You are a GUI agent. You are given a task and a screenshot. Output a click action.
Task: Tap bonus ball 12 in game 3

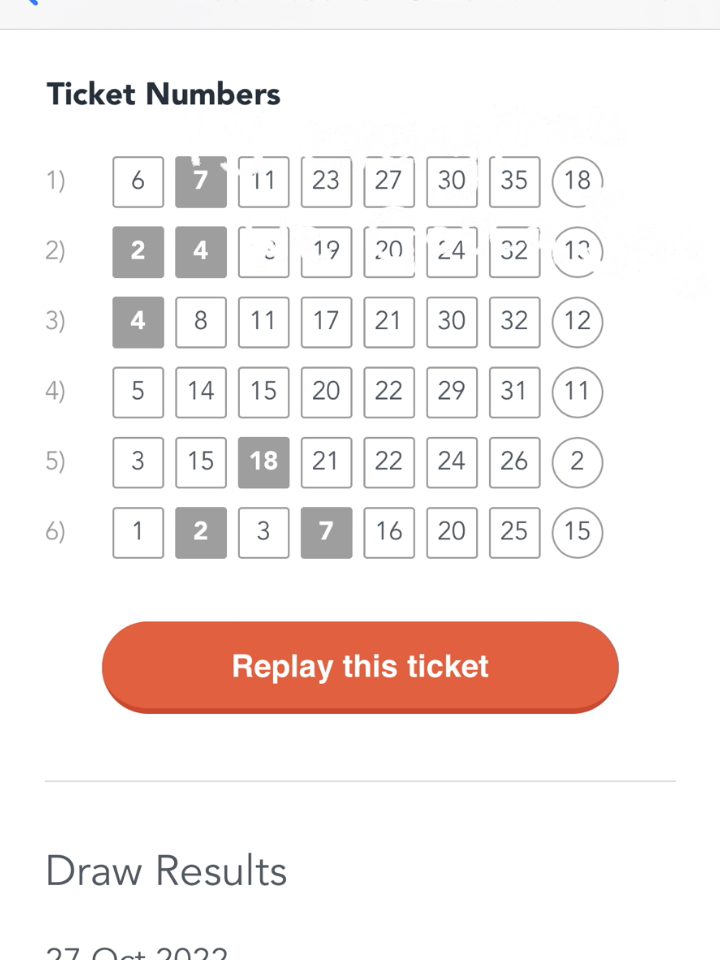tap(577, 322)
